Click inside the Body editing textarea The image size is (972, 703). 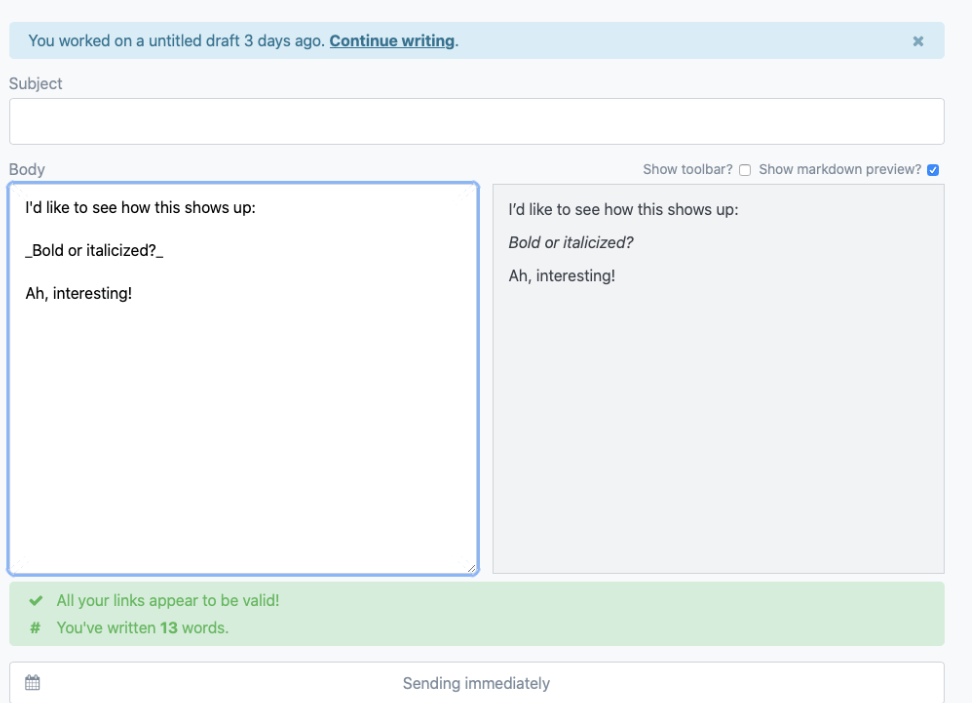click(x=240, y=400)
